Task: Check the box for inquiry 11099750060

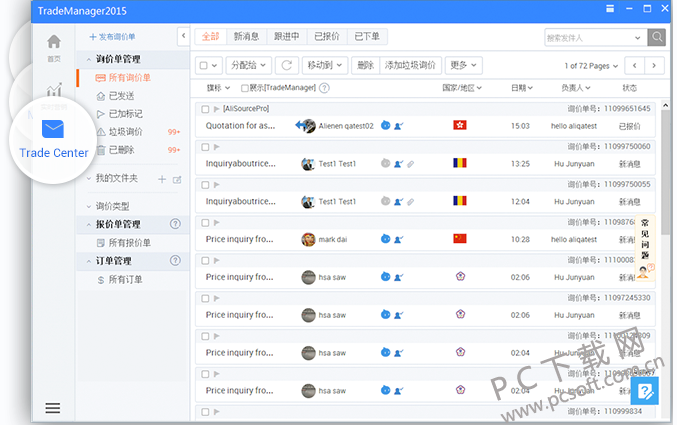Action: click(205, 147)
